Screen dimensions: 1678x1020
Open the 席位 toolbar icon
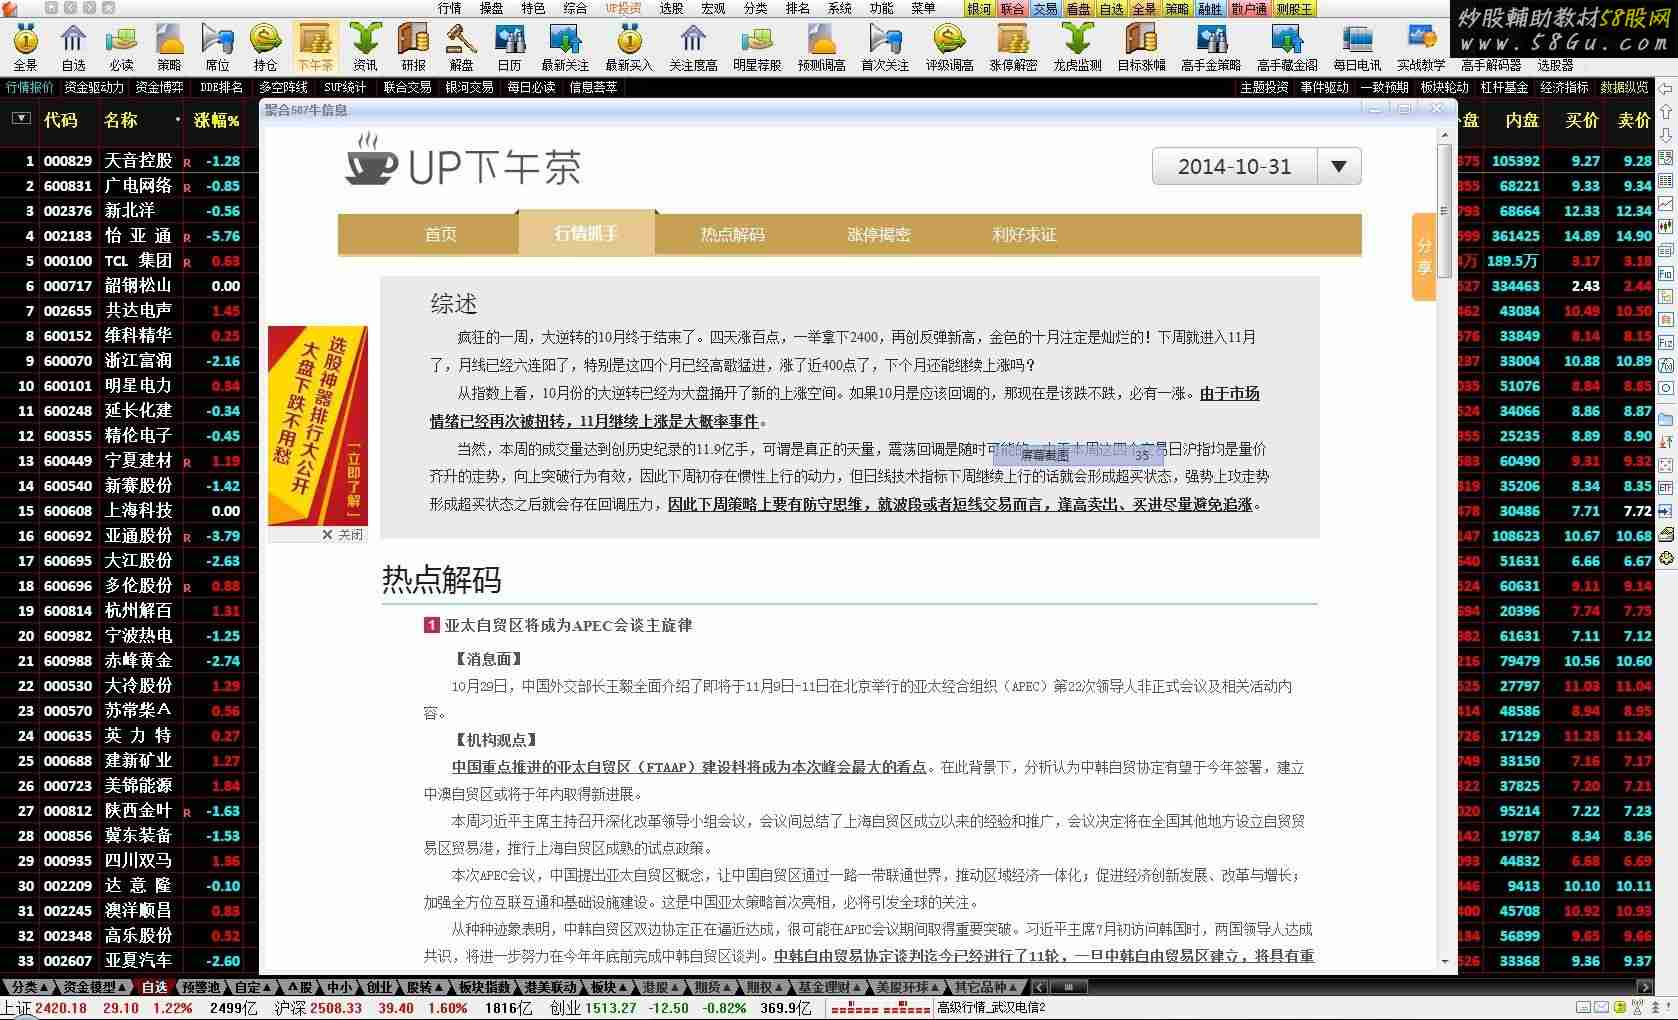point(217,47)
